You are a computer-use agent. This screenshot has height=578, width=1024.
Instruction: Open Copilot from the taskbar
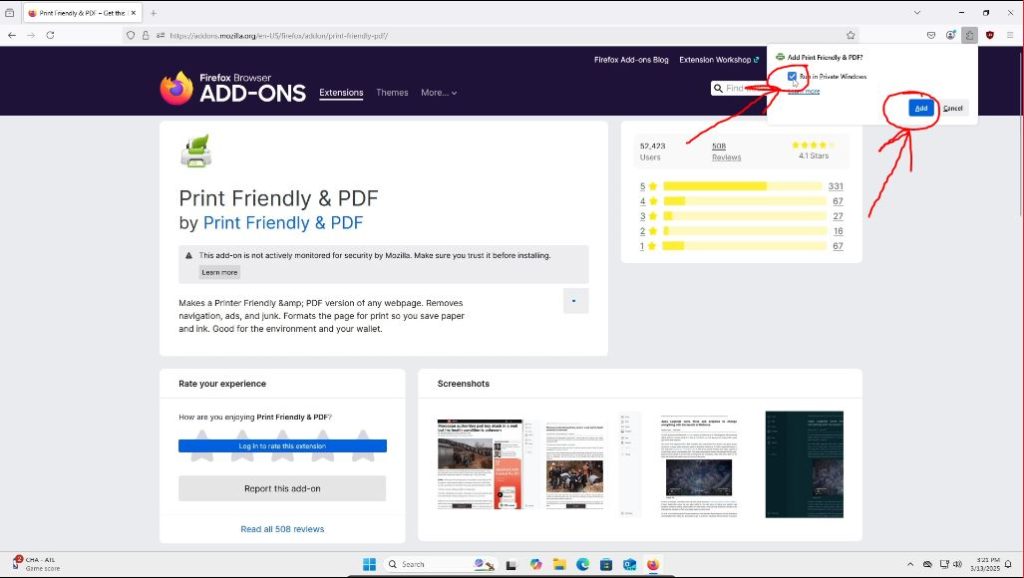(x=536, y=564)
